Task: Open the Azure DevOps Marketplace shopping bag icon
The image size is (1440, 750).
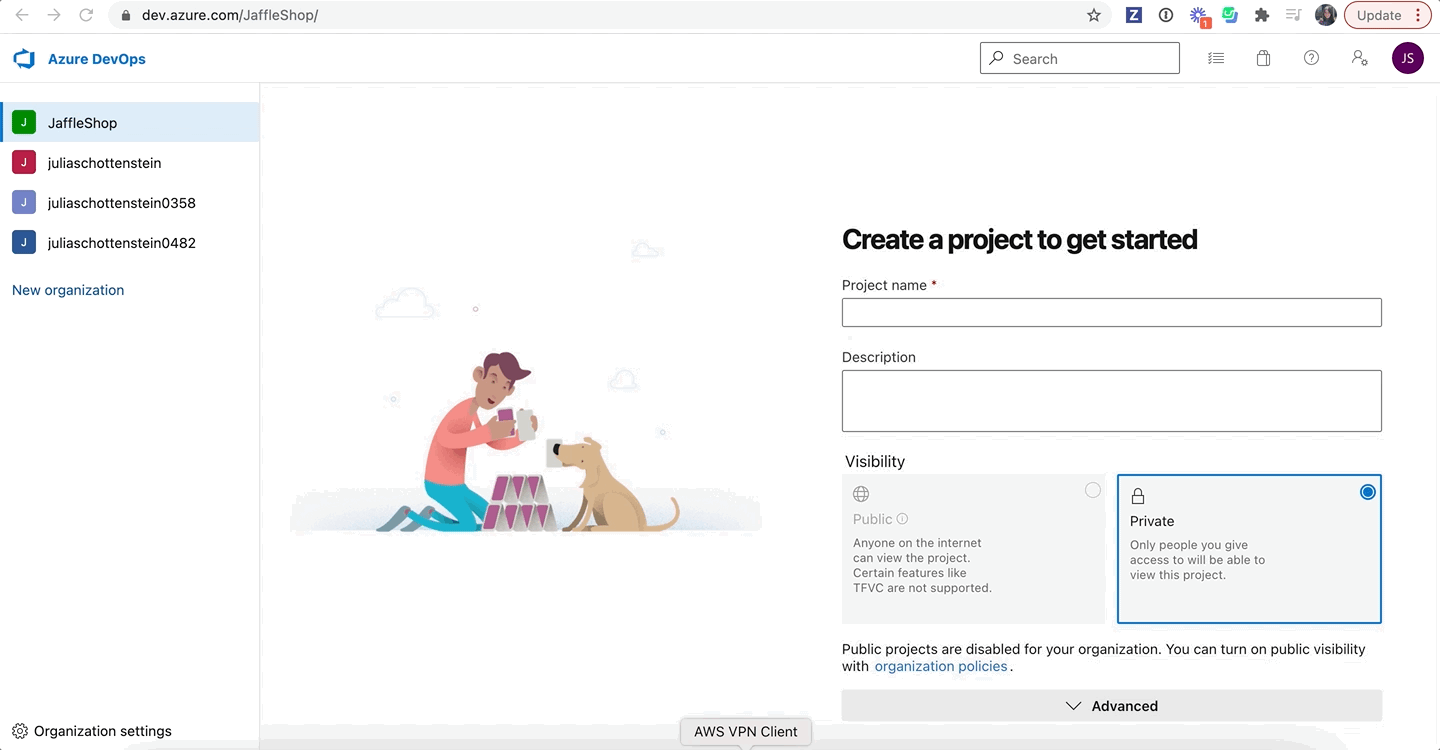Action: [1263, 58]
